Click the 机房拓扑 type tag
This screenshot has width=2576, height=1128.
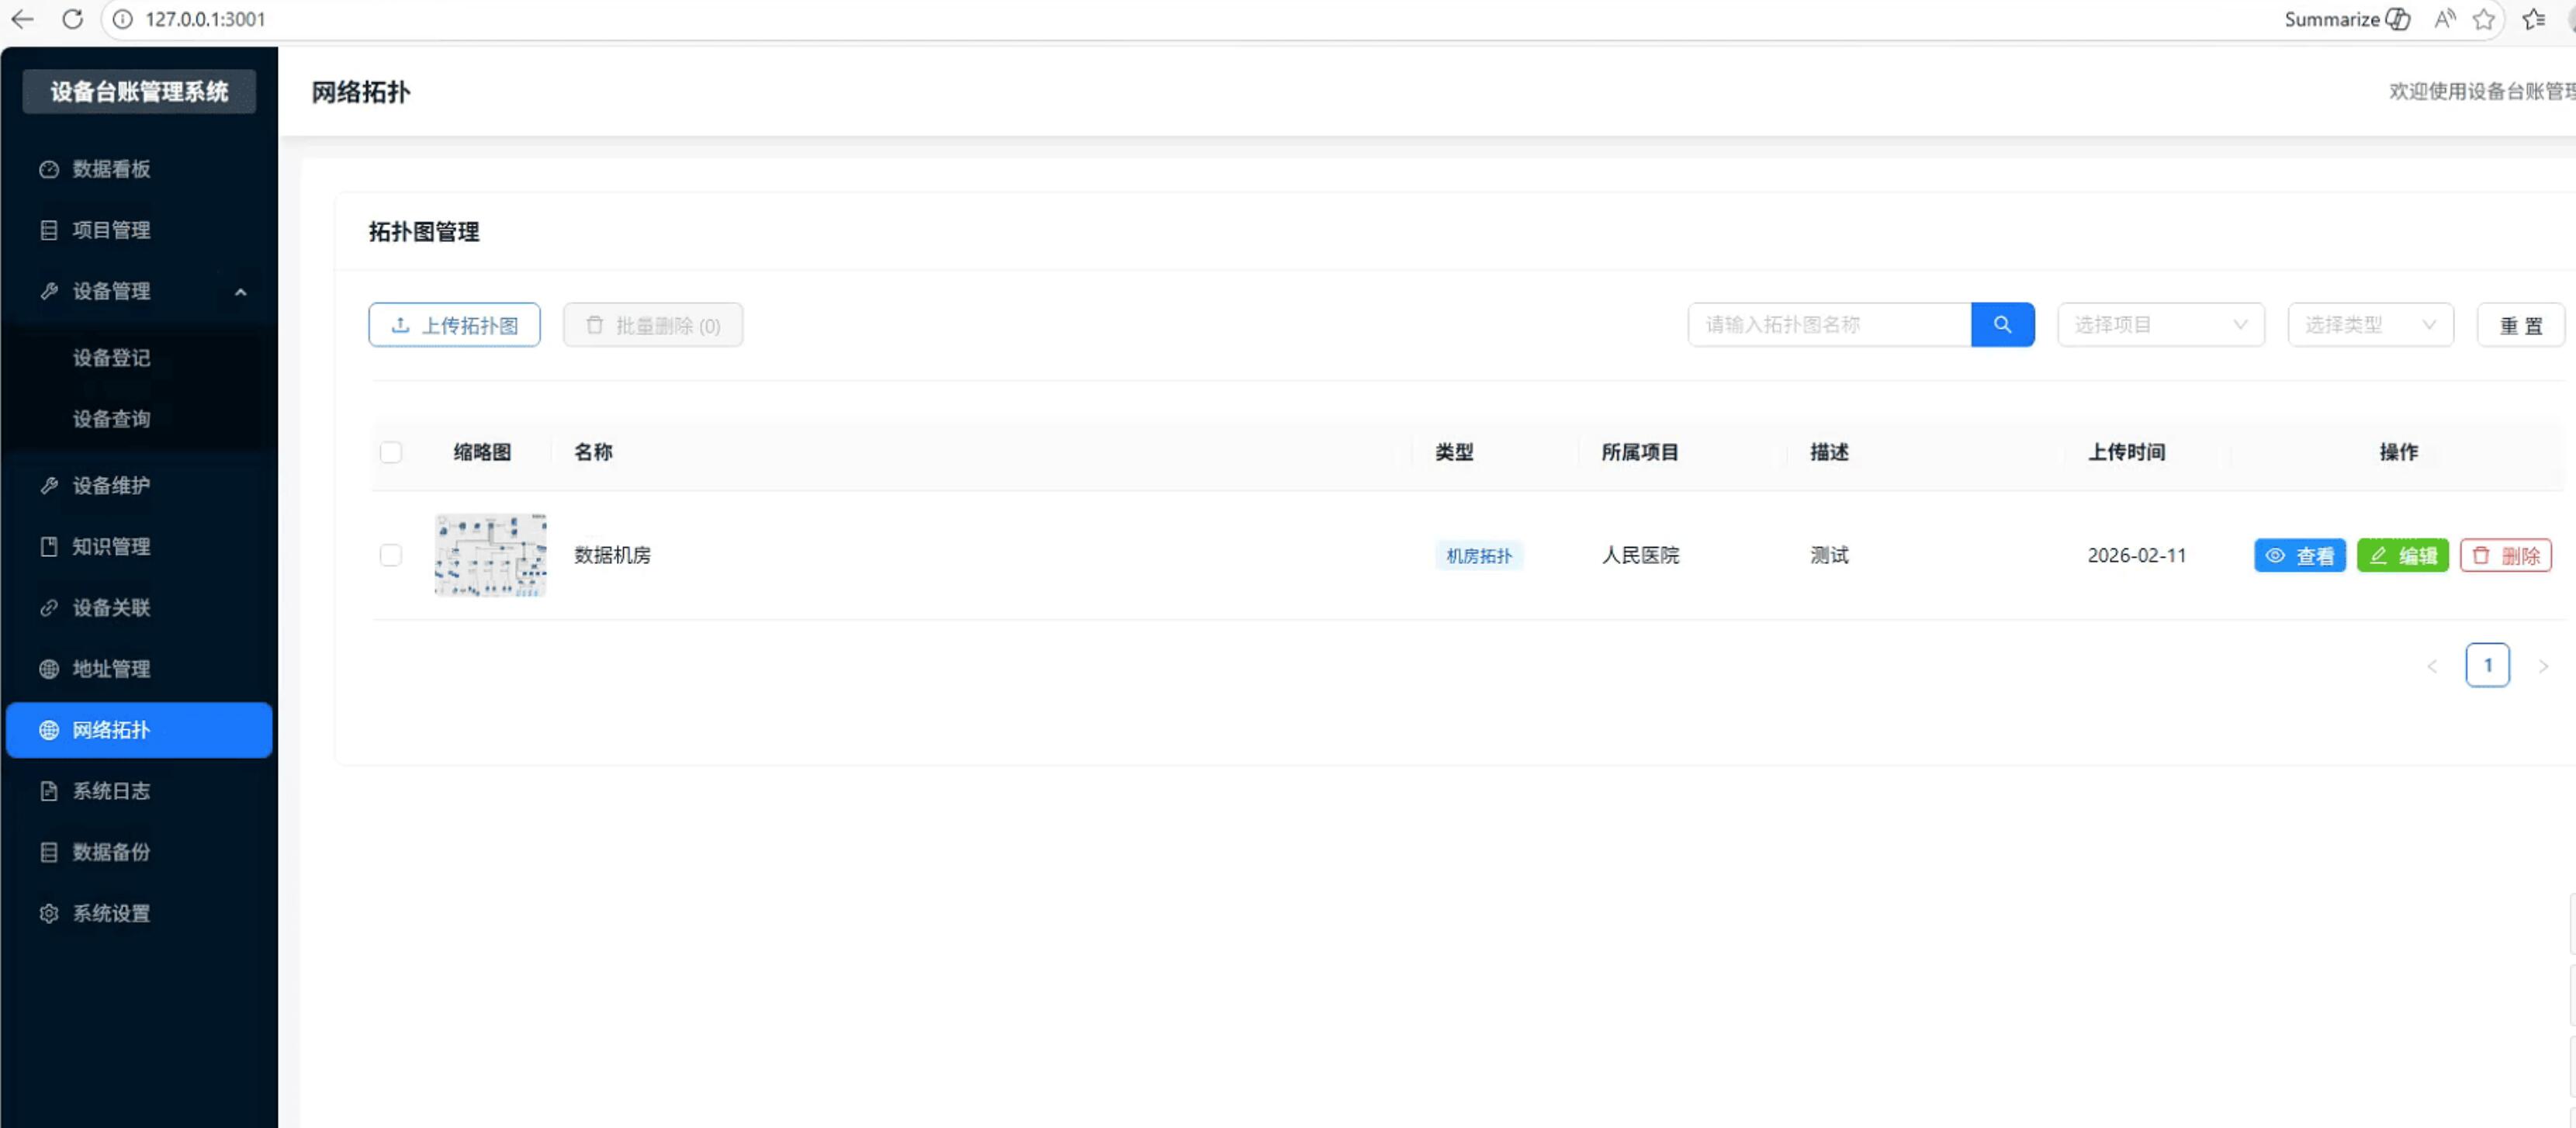click(x=1479, y=555)
